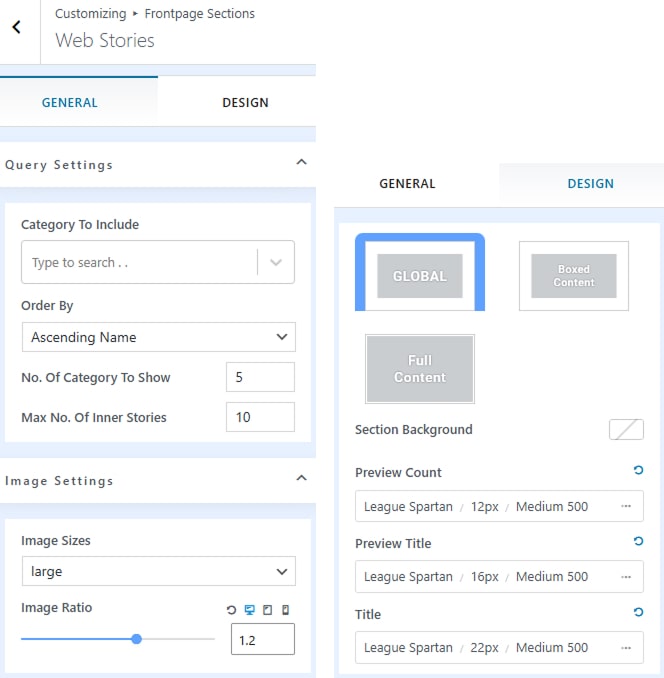Open the Section Background color picker
The width and height of the screenshot is (664, 678).
tap(626, 429)
